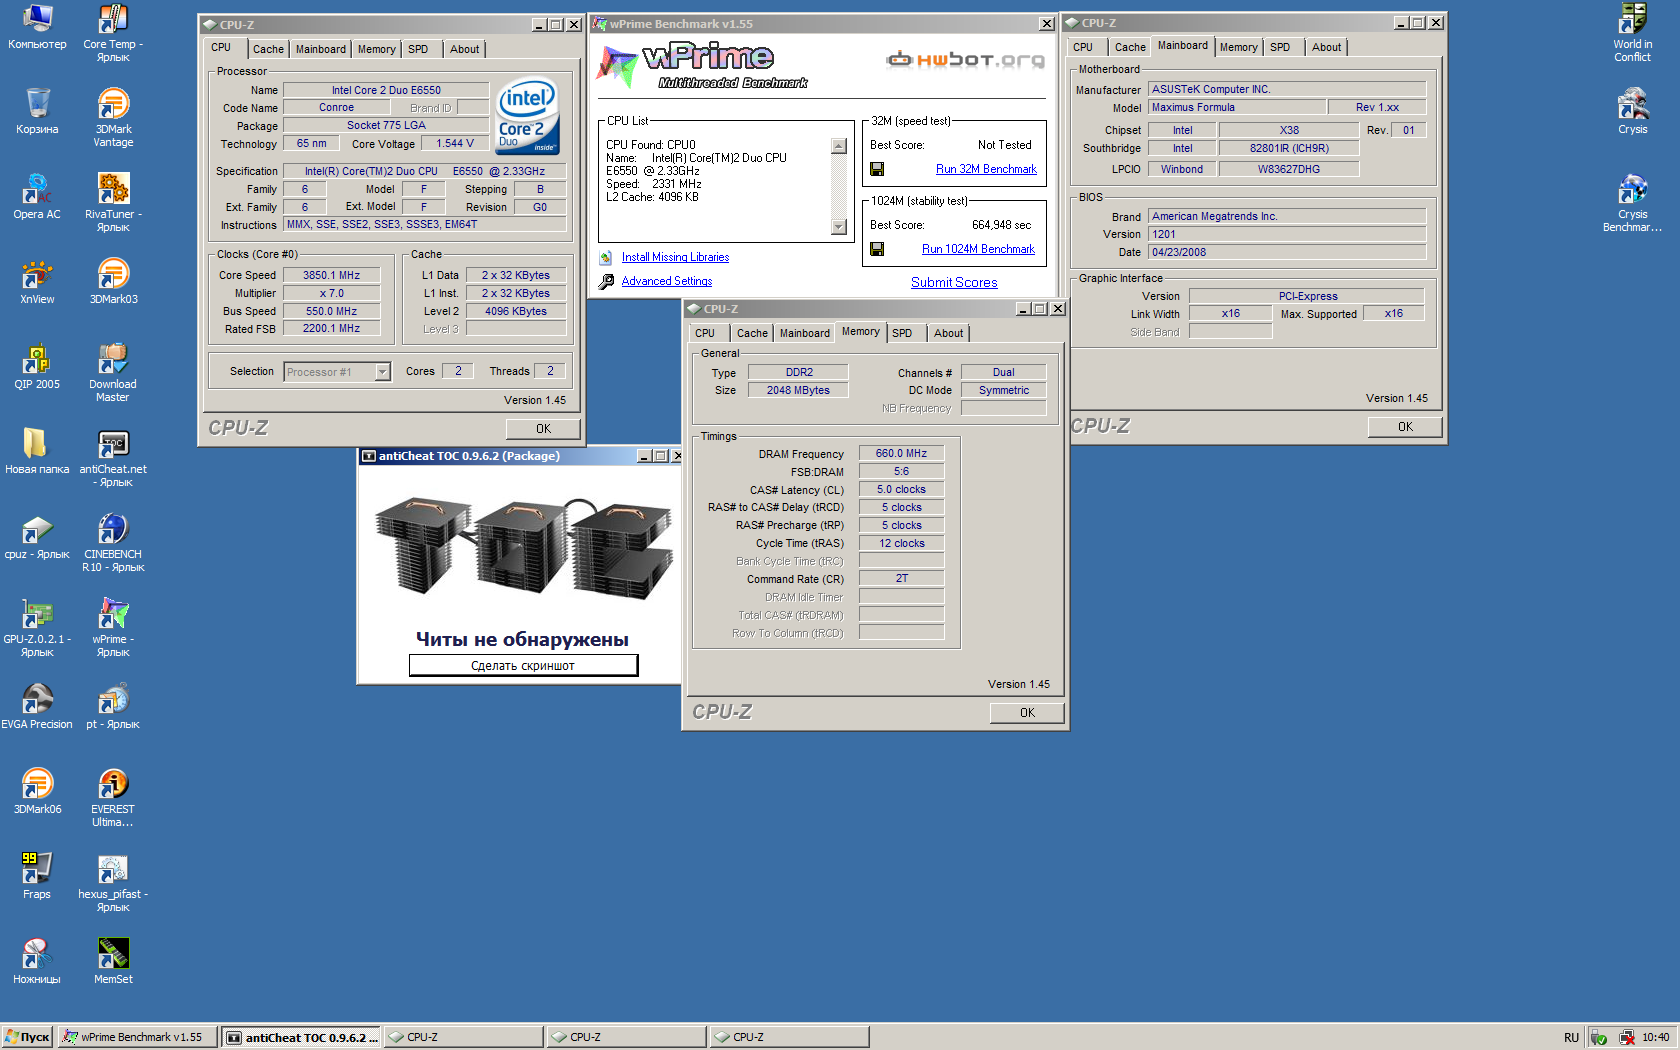Viewport: 1680px width, 1050px height.
Task: Switch to the Cache tab in left CPU-Z window
Action: (268, 49)
